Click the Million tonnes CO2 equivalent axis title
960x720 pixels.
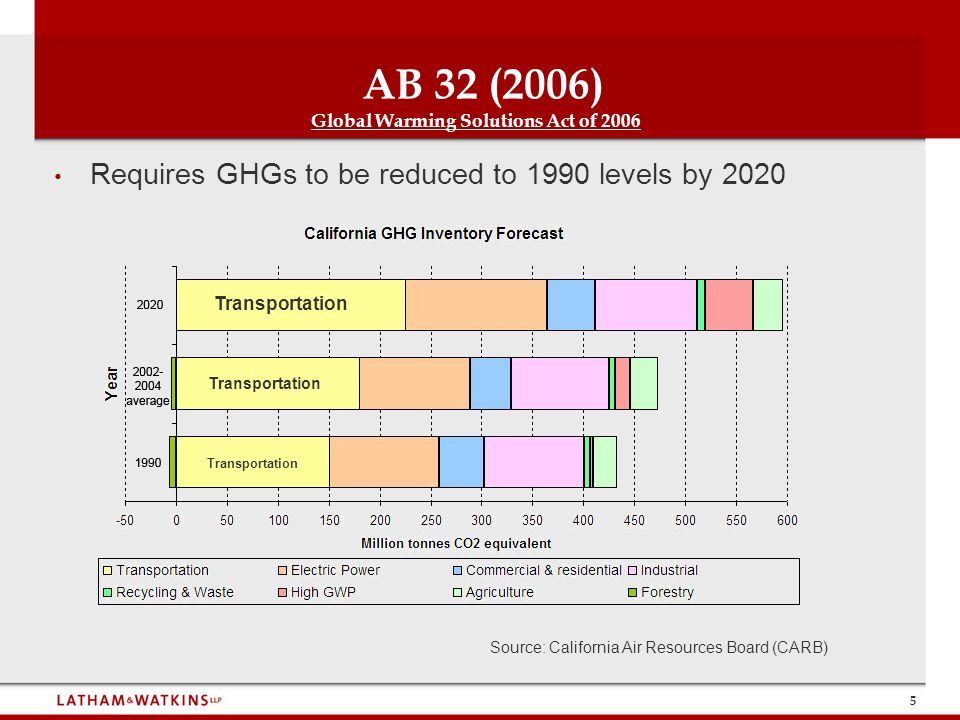tap(456, 544)
